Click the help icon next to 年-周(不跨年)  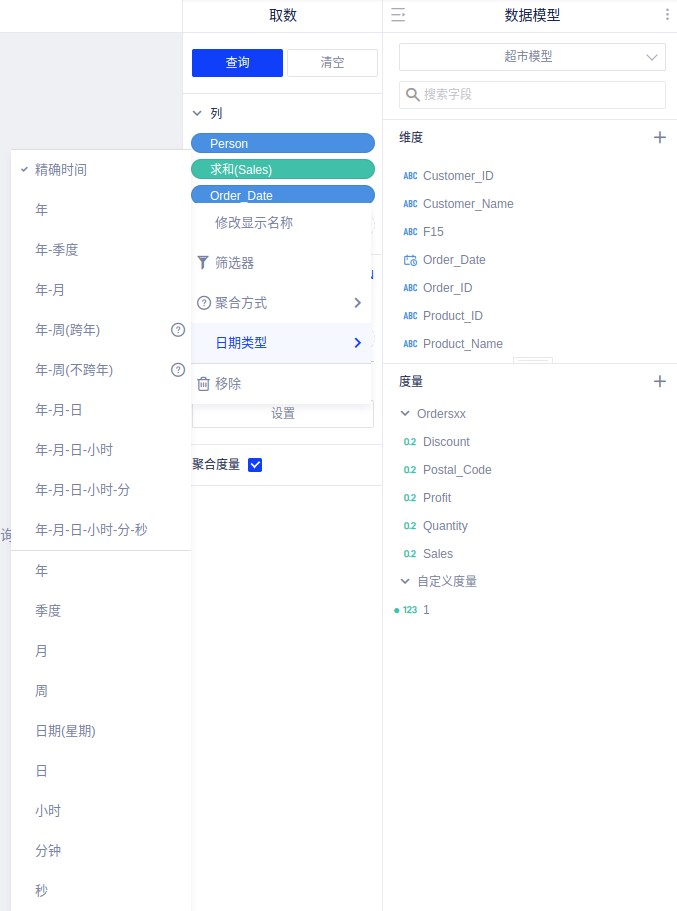178,369
